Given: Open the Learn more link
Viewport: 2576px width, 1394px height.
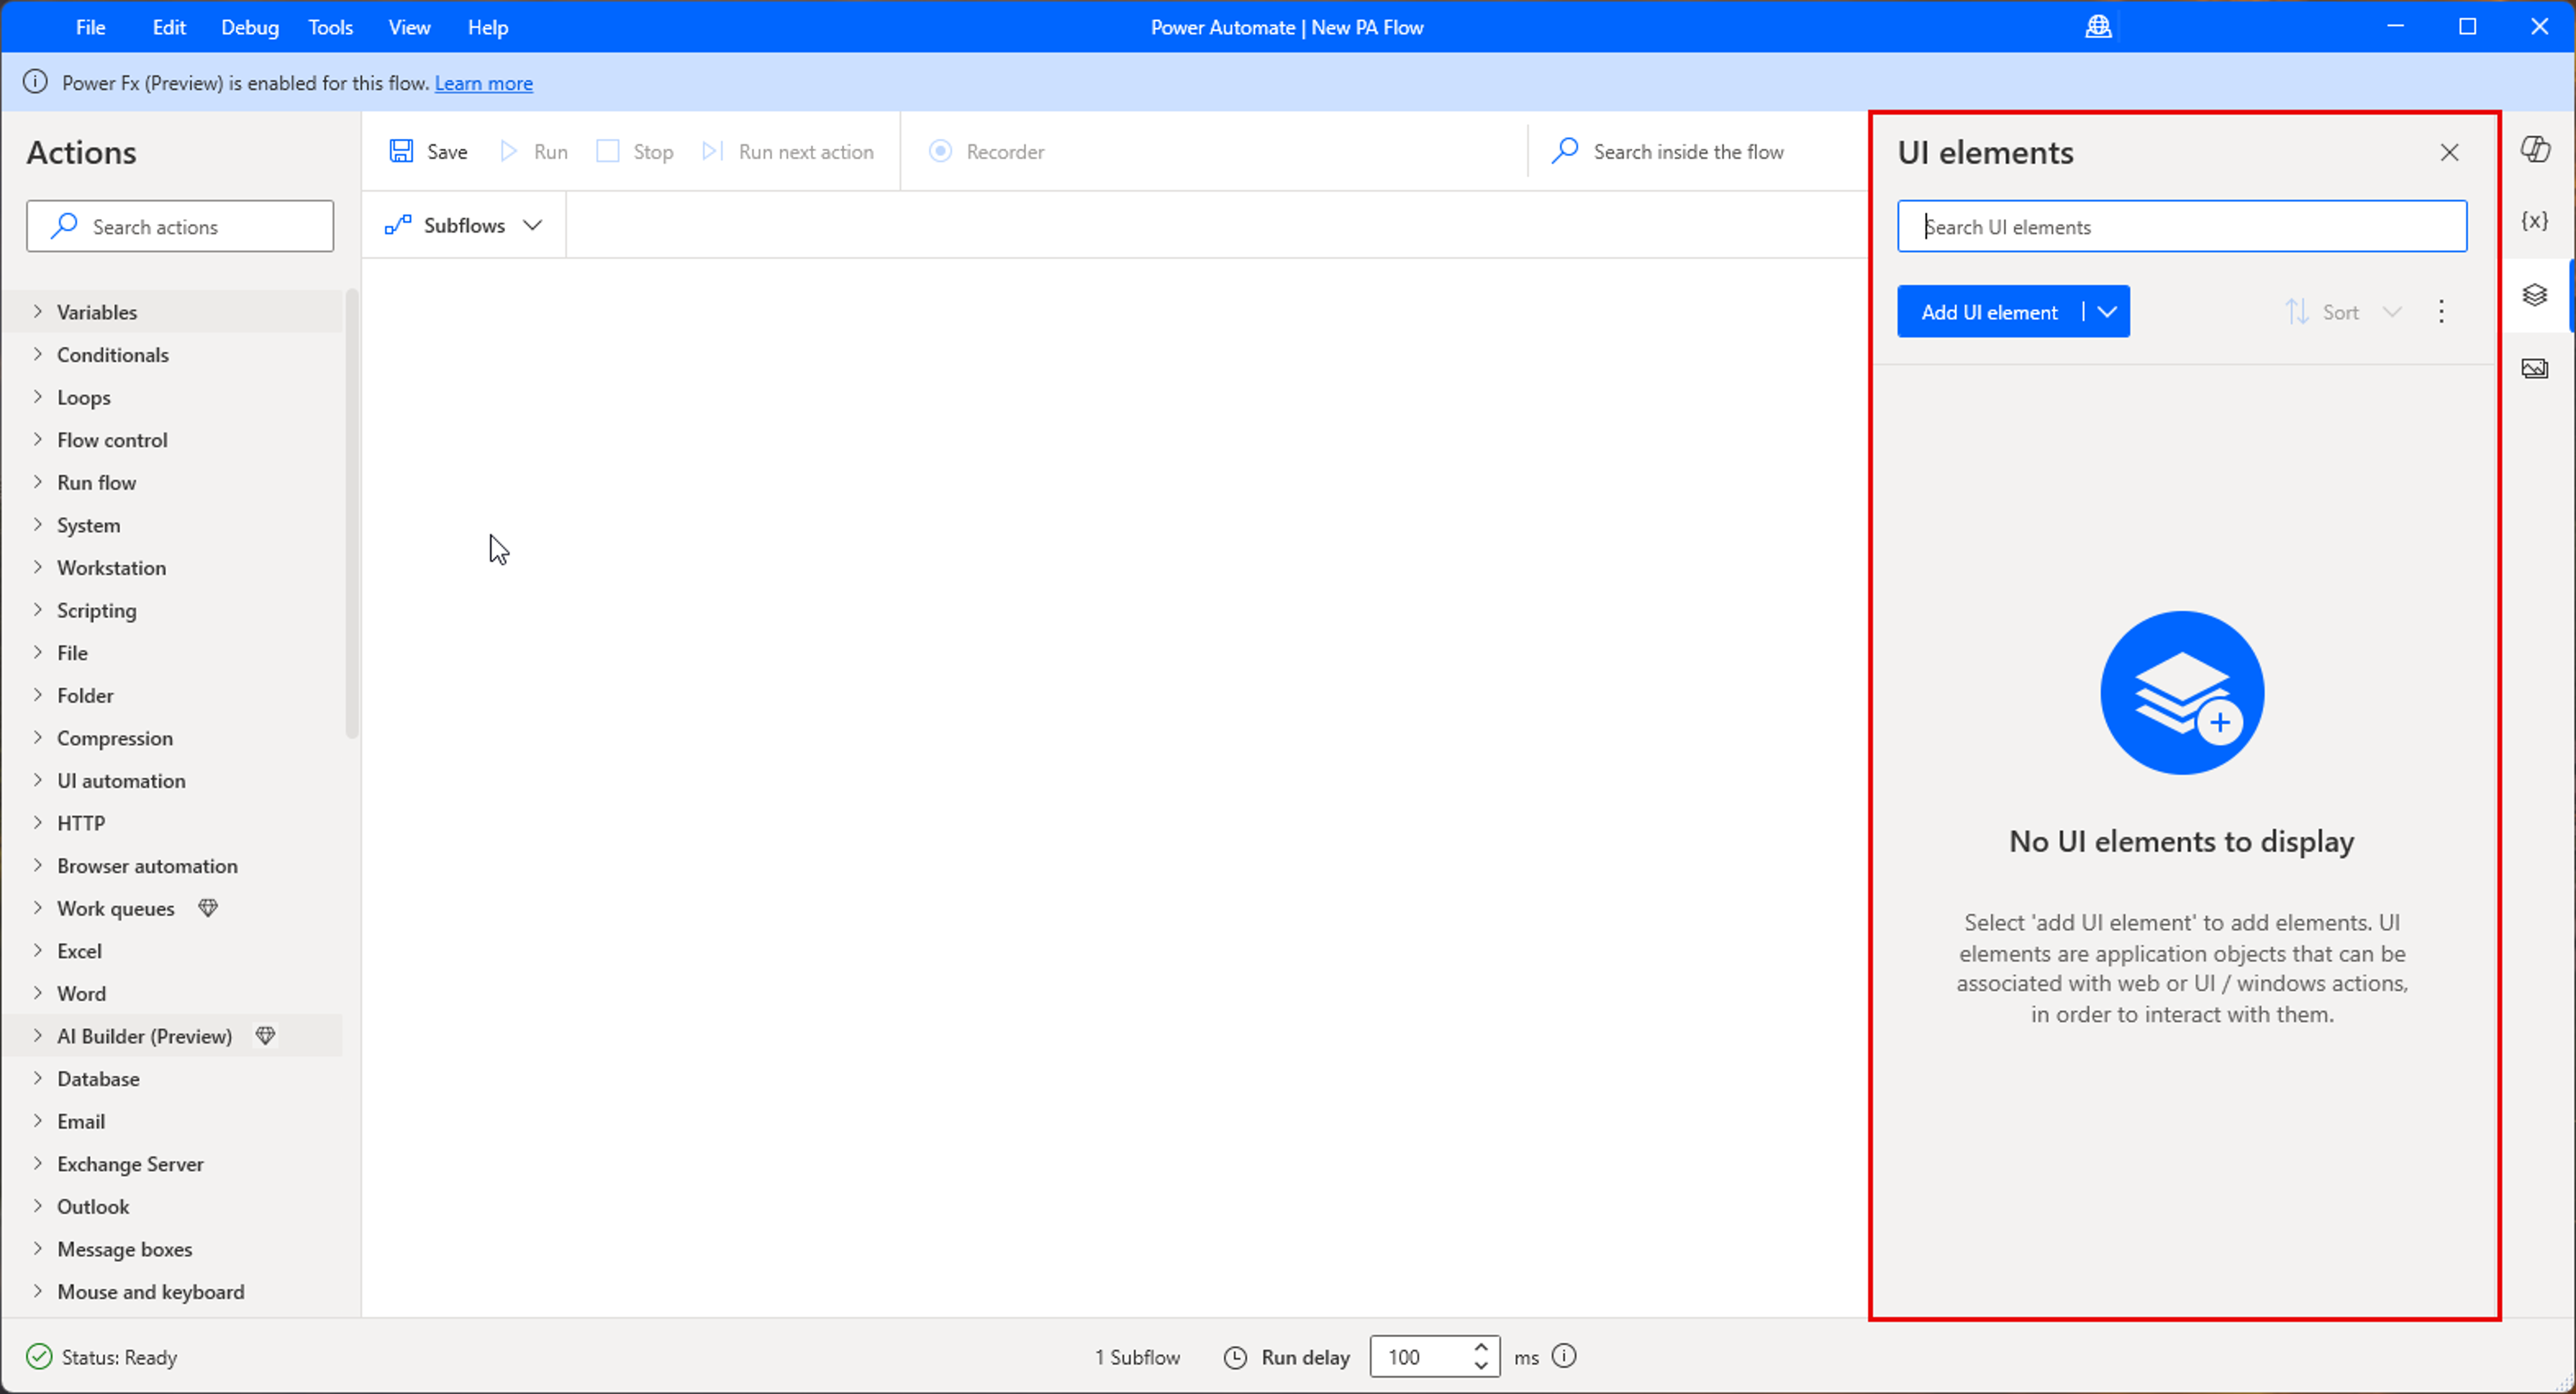Looking at the screenshot, I should (483, 83).
